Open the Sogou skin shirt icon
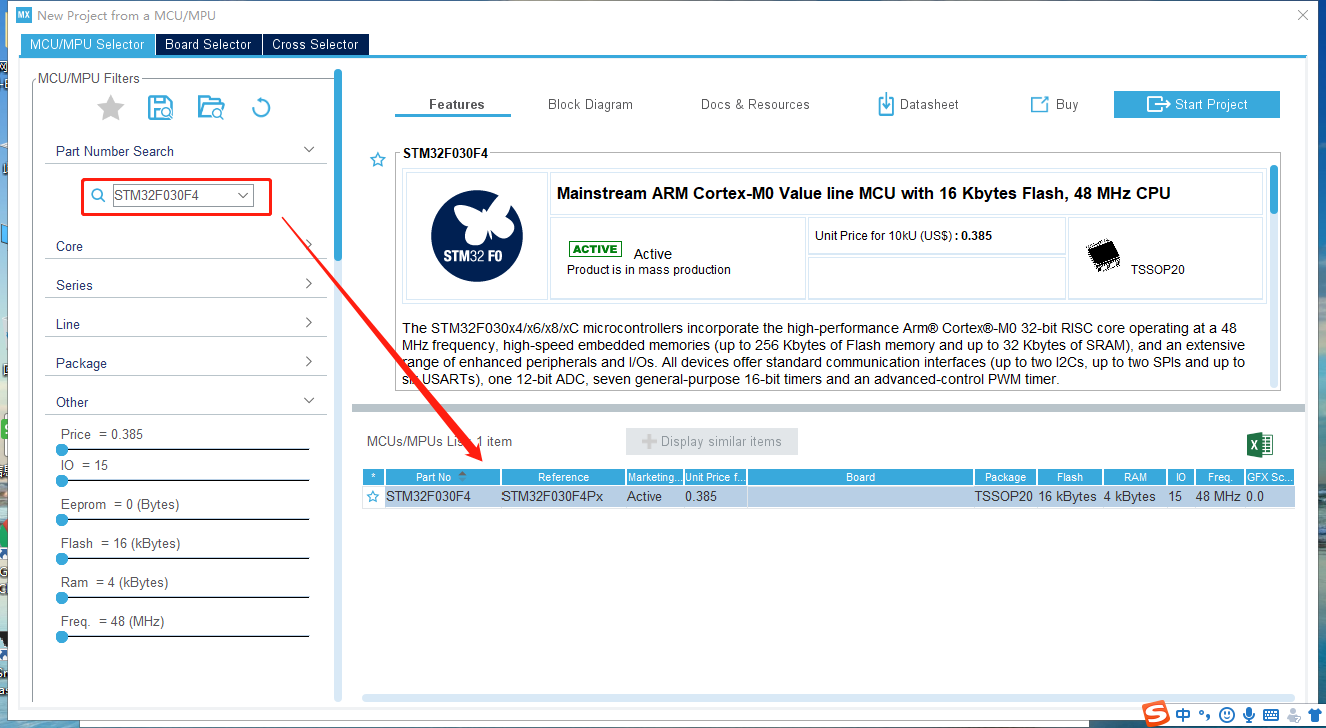 1315,715
